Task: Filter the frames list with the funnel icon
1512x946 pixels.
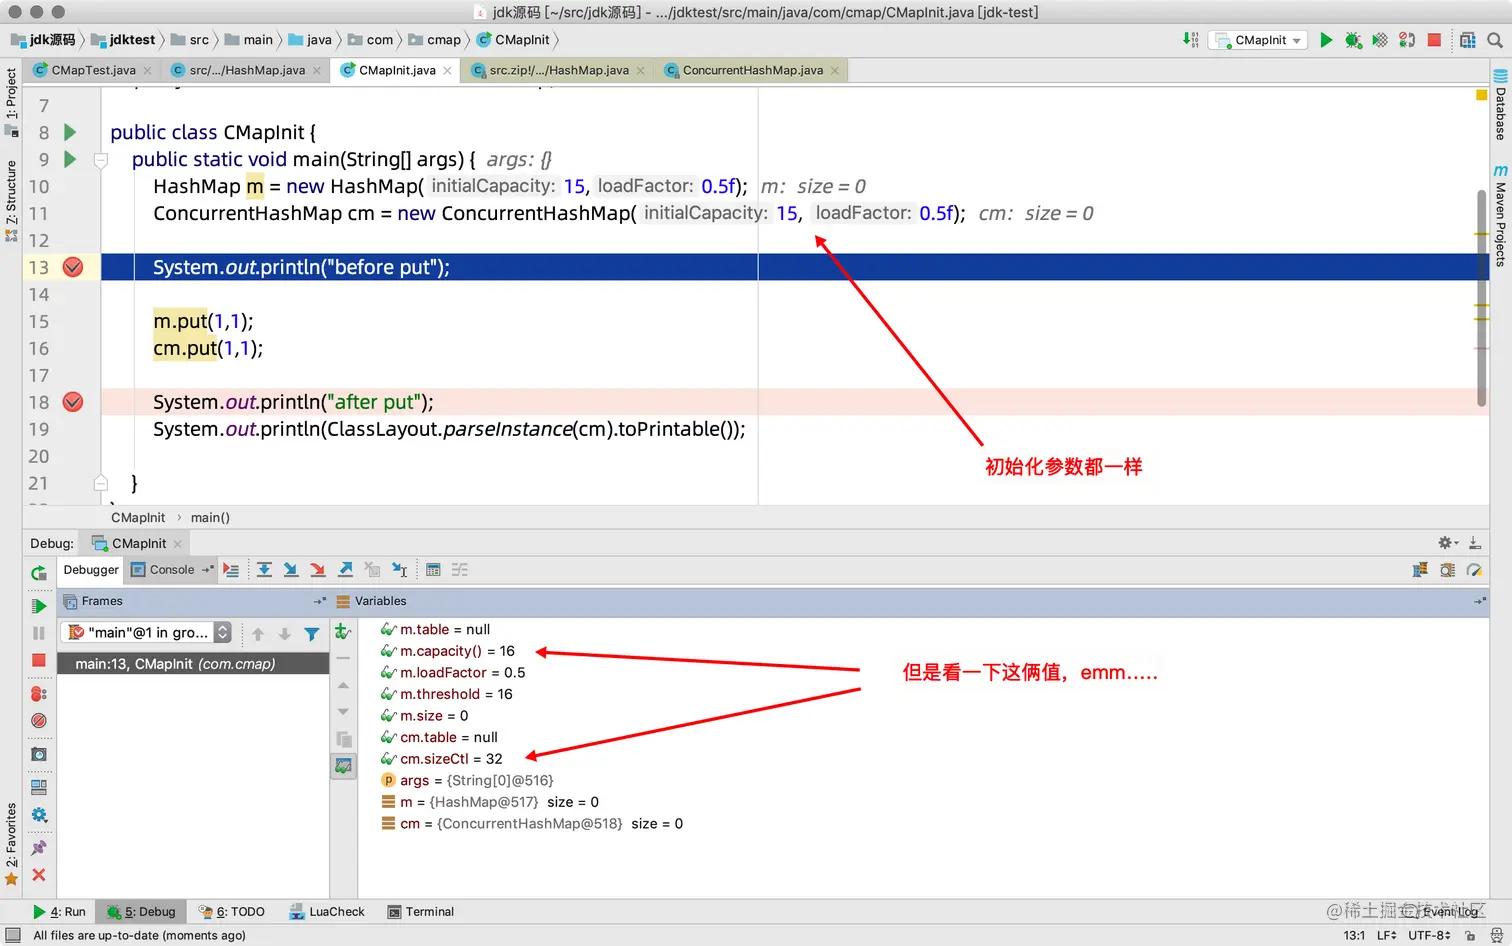Action: (x=312, y=634)
